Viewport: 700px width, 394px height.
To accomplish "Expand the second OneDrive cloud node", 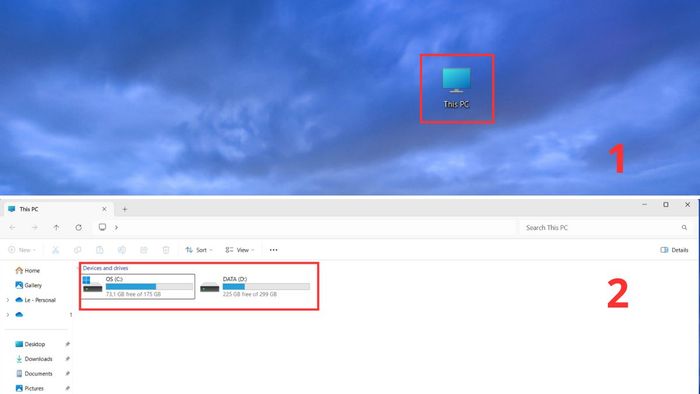I will click(x=8, y=315).
